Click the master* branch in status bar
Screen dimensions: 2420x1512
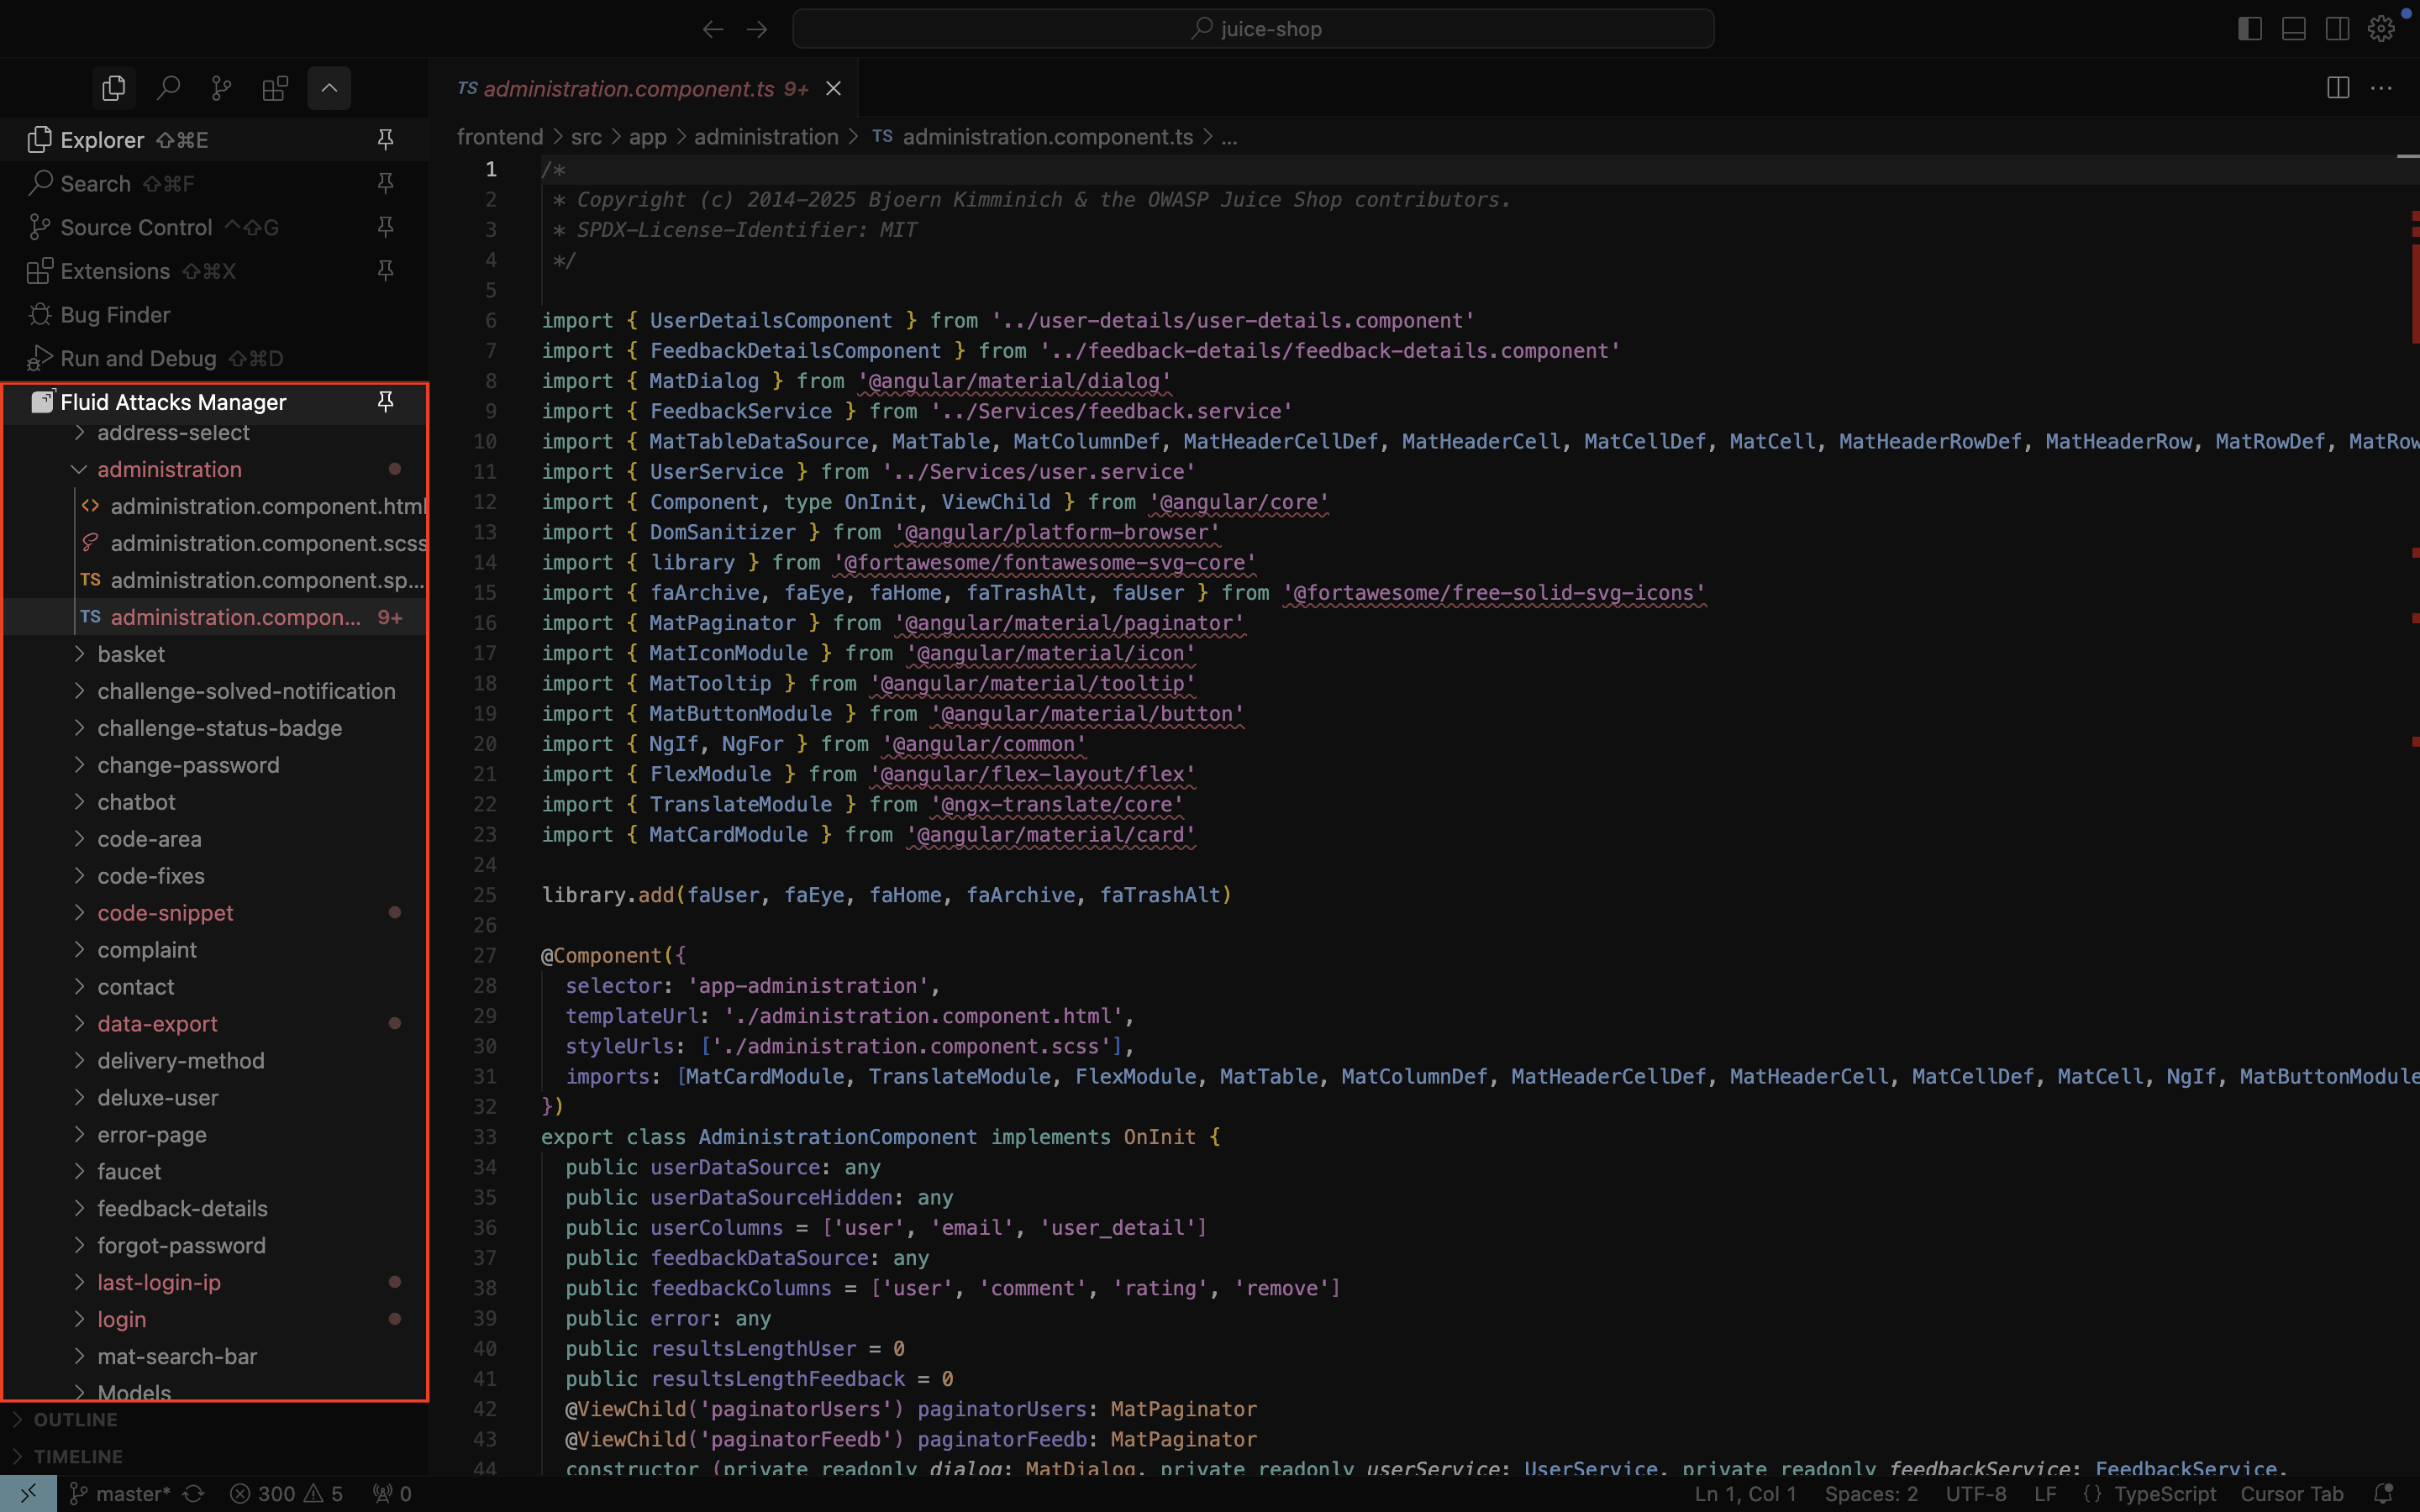[x=120, y=1494]
